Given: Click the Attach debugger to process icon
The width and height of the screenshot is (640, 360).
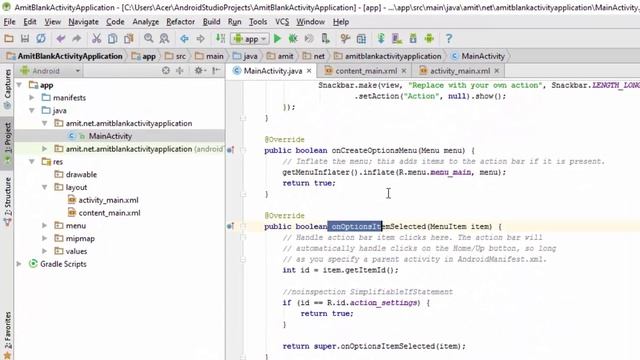Looking at the screenshot, I should (325, 39).
